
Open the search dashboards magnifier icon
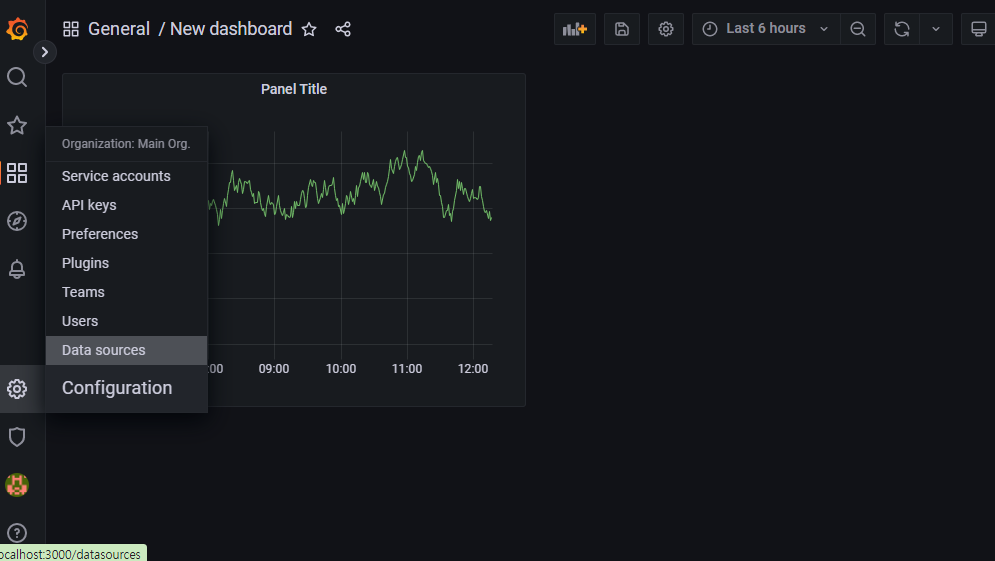coord(17,77)
